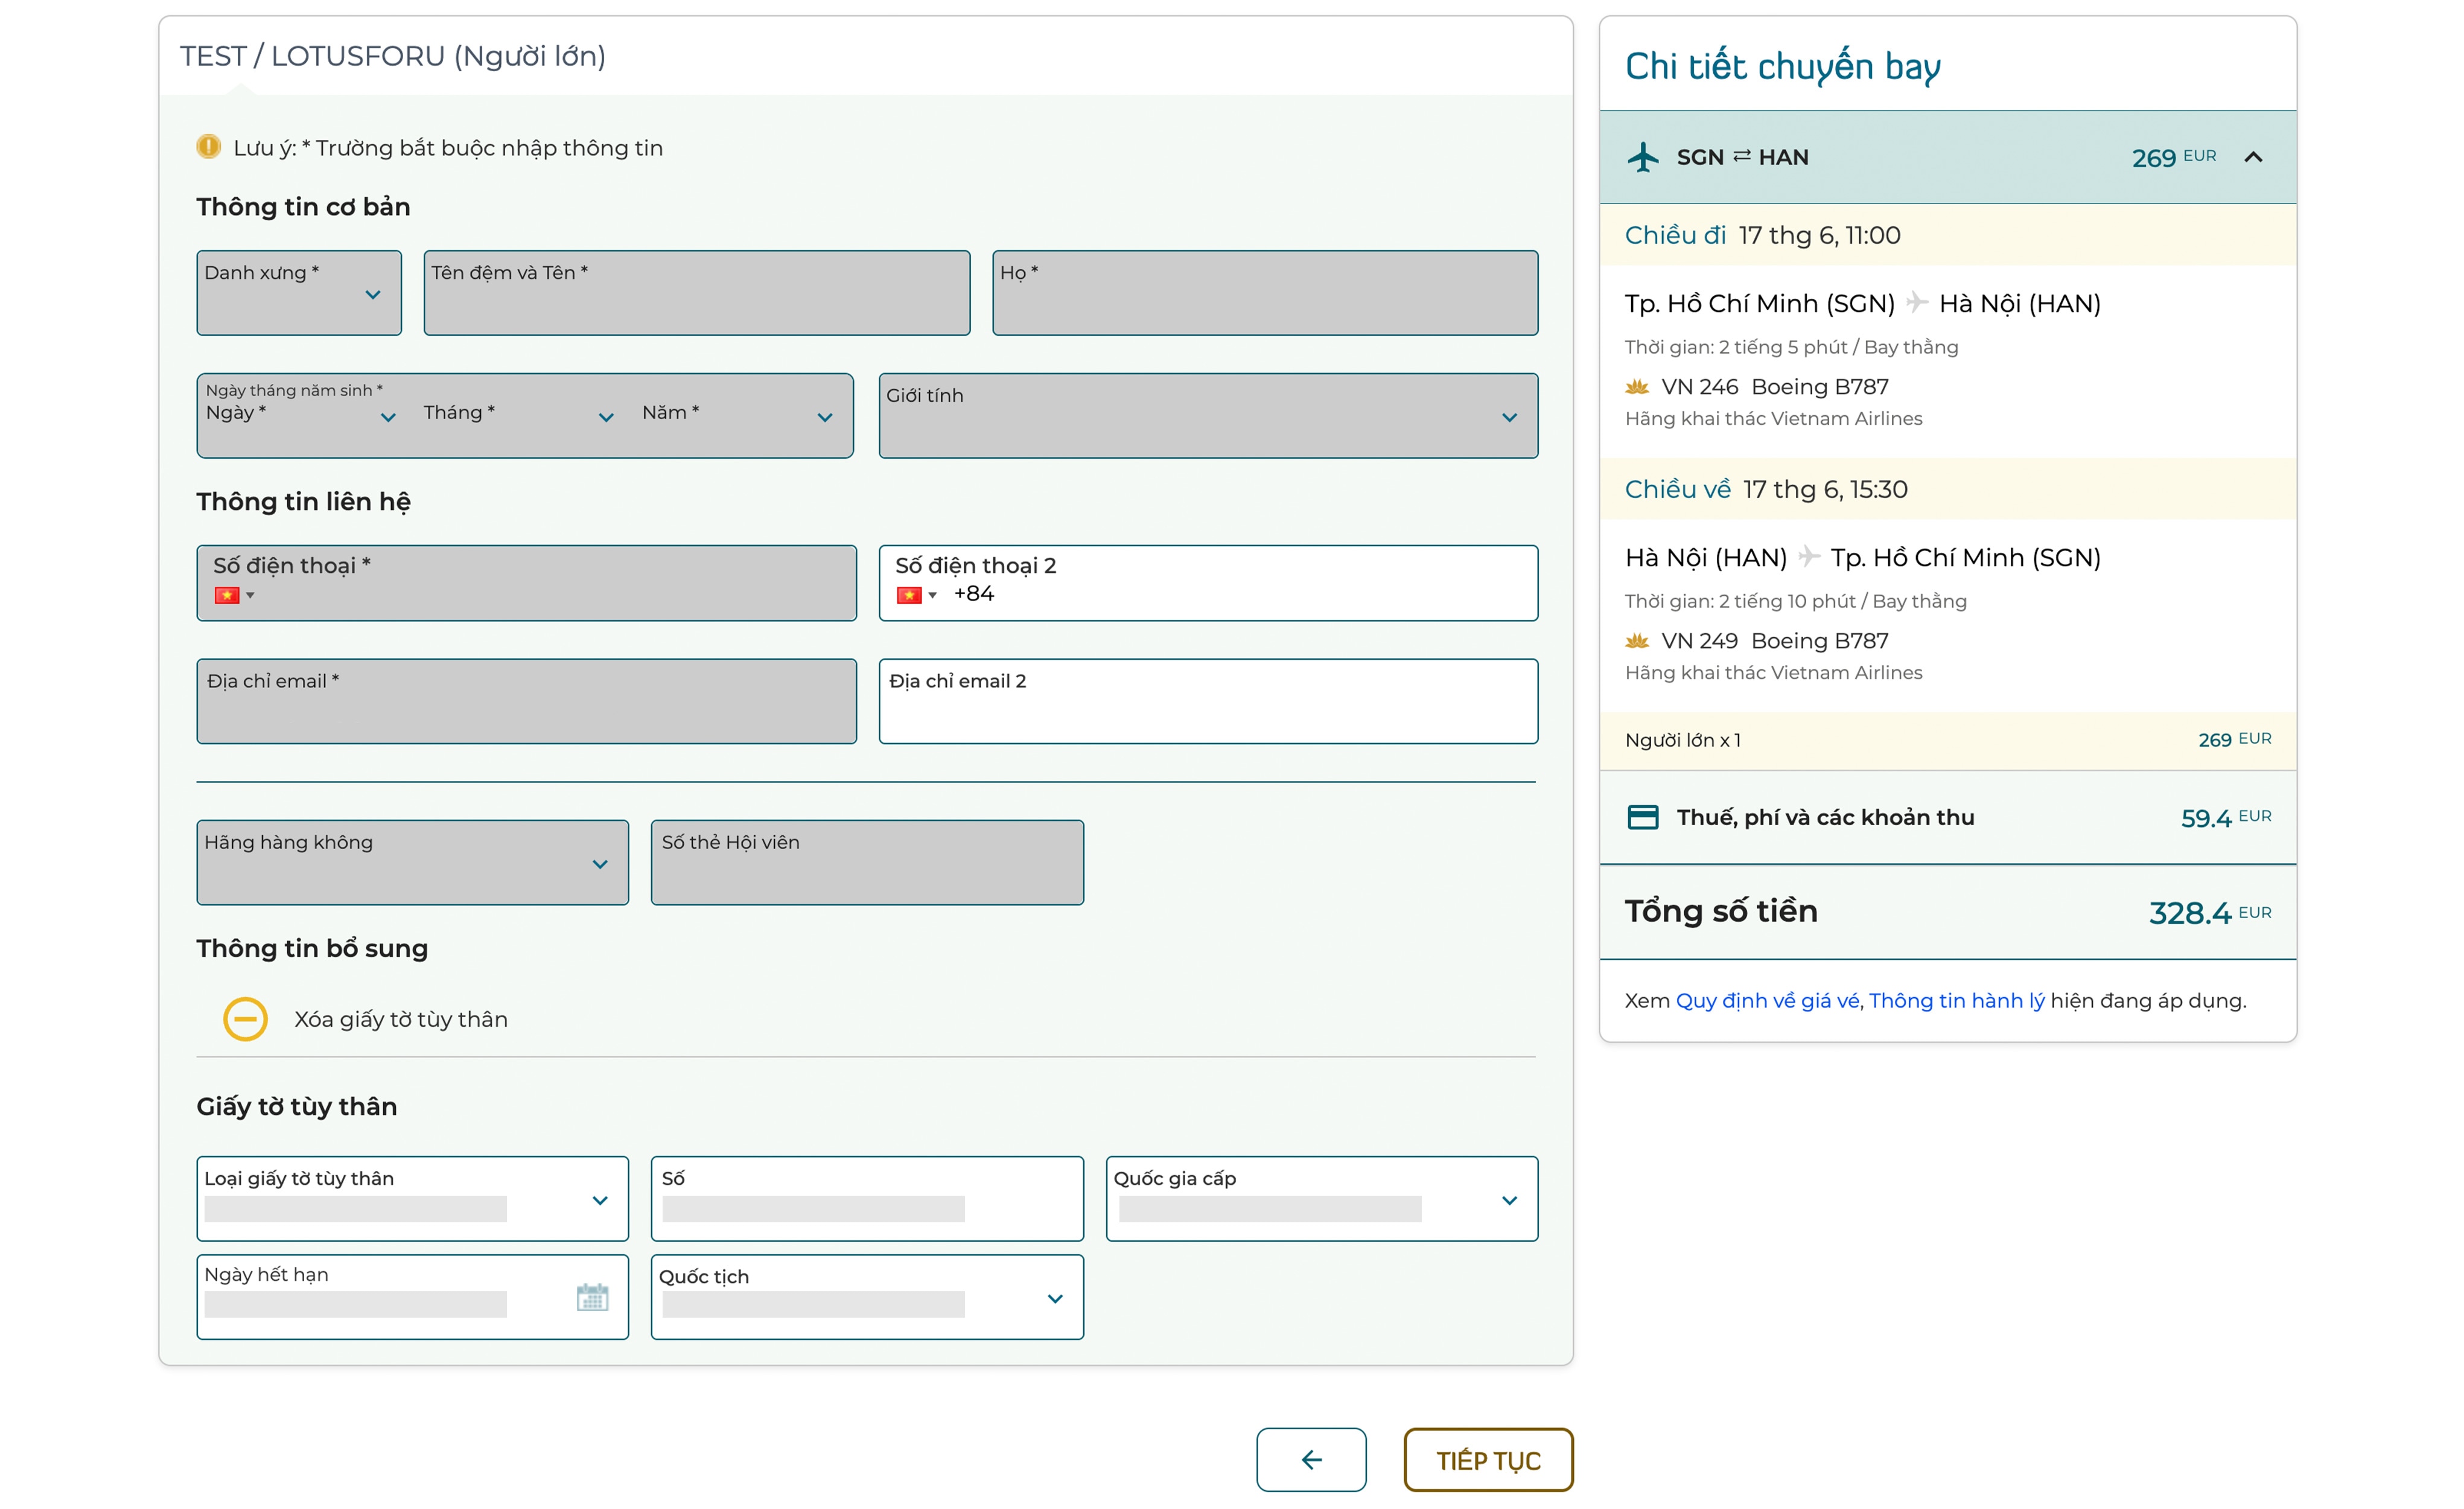The height and width of the screenshot is (1509, 2464).
Task: Click Thuế, phí và các khoản thu row
Action: tap(1948, 817)
